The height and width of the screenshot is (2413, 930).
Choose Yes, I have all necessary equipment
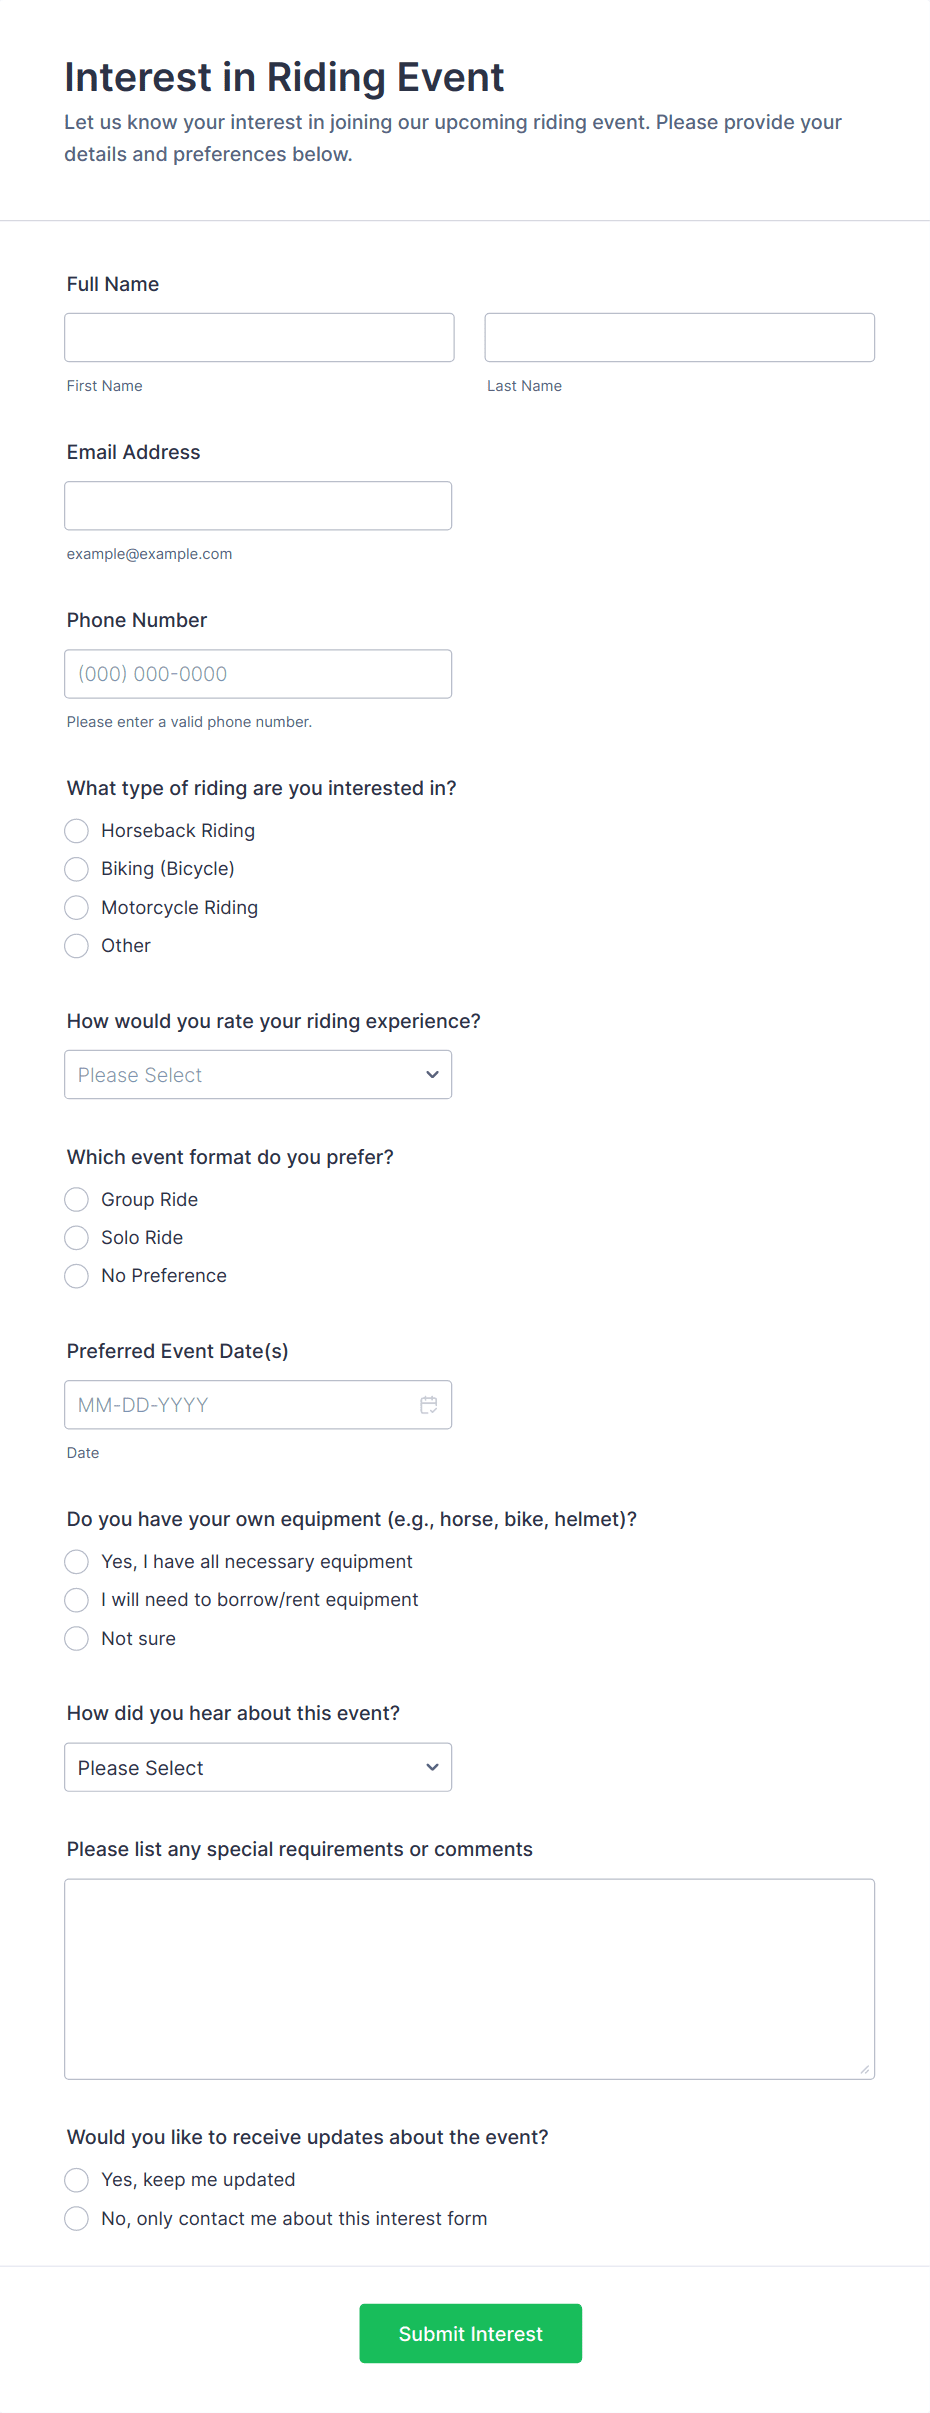point(77,1562)
